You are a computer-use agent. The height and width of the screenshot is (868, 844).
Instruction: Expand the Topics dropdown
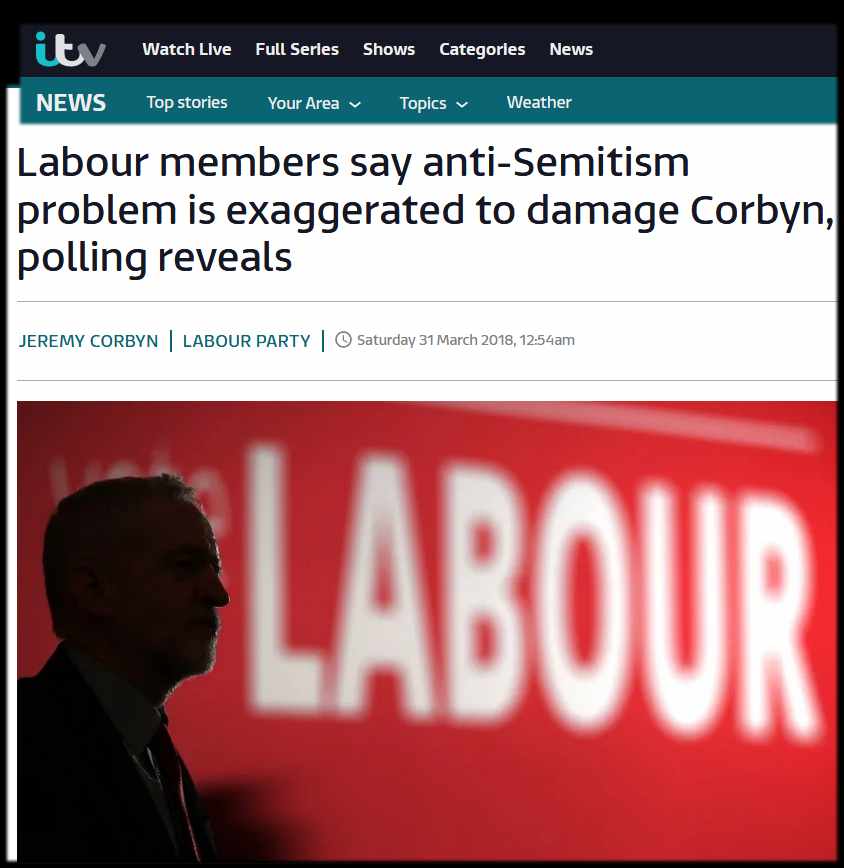pos(434,104)
